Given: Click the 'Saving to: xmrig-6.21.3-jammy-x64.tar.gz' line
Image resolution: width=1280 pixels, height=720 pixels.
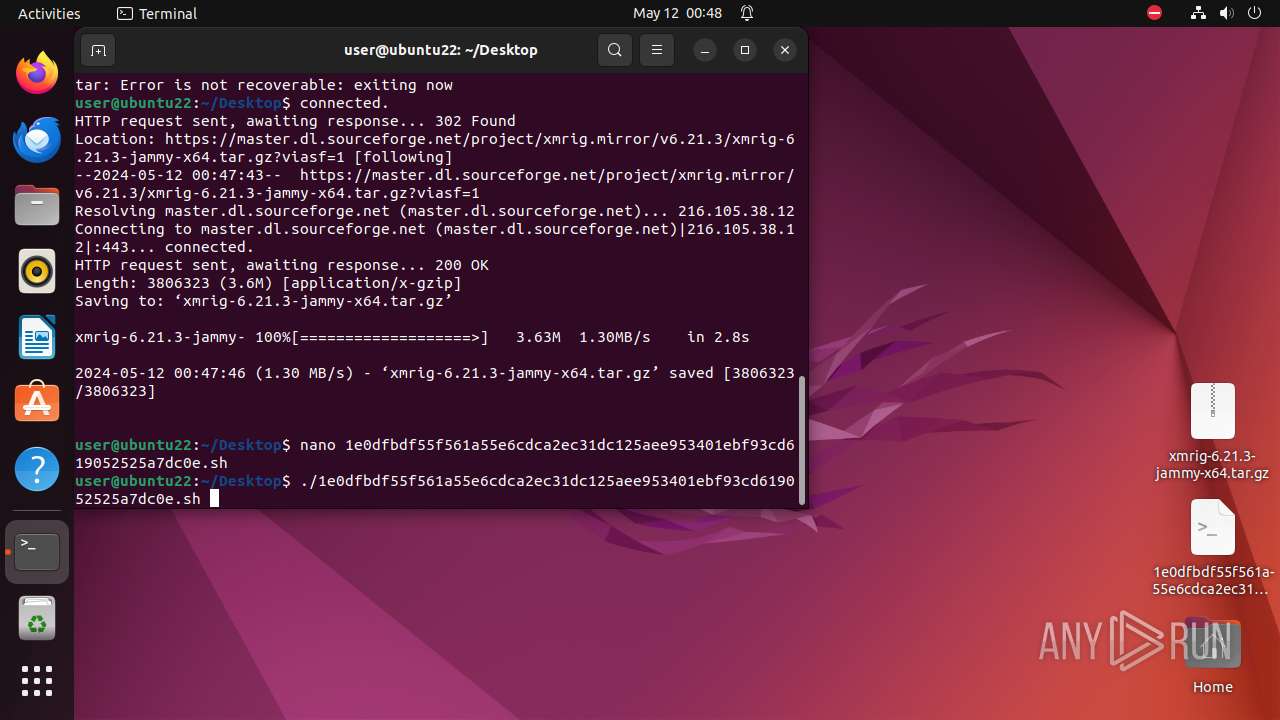Looking at the screenshot, I should (264, 301).
